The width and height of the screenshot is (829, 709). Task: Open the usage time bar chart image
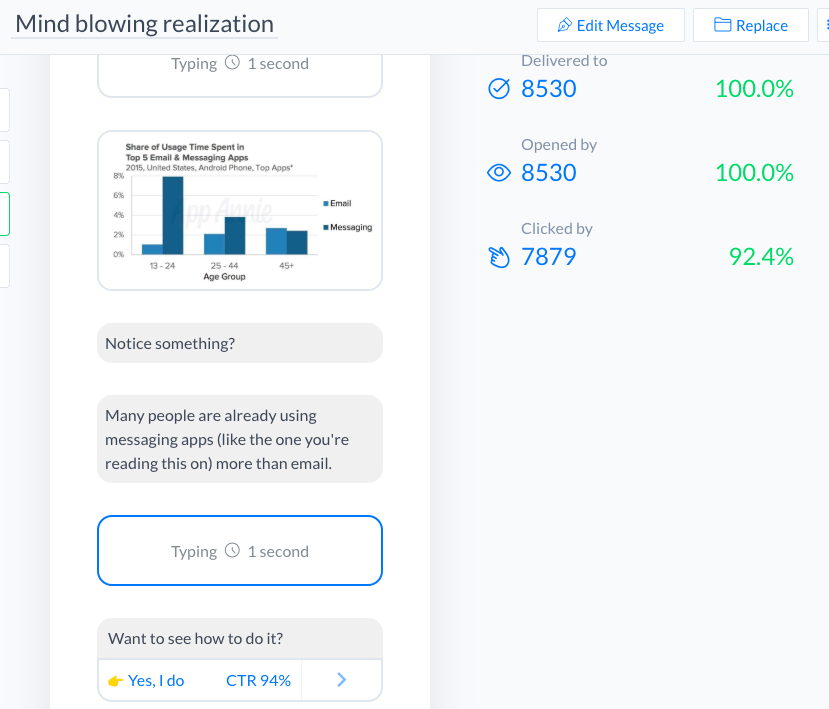click(240, 210)
